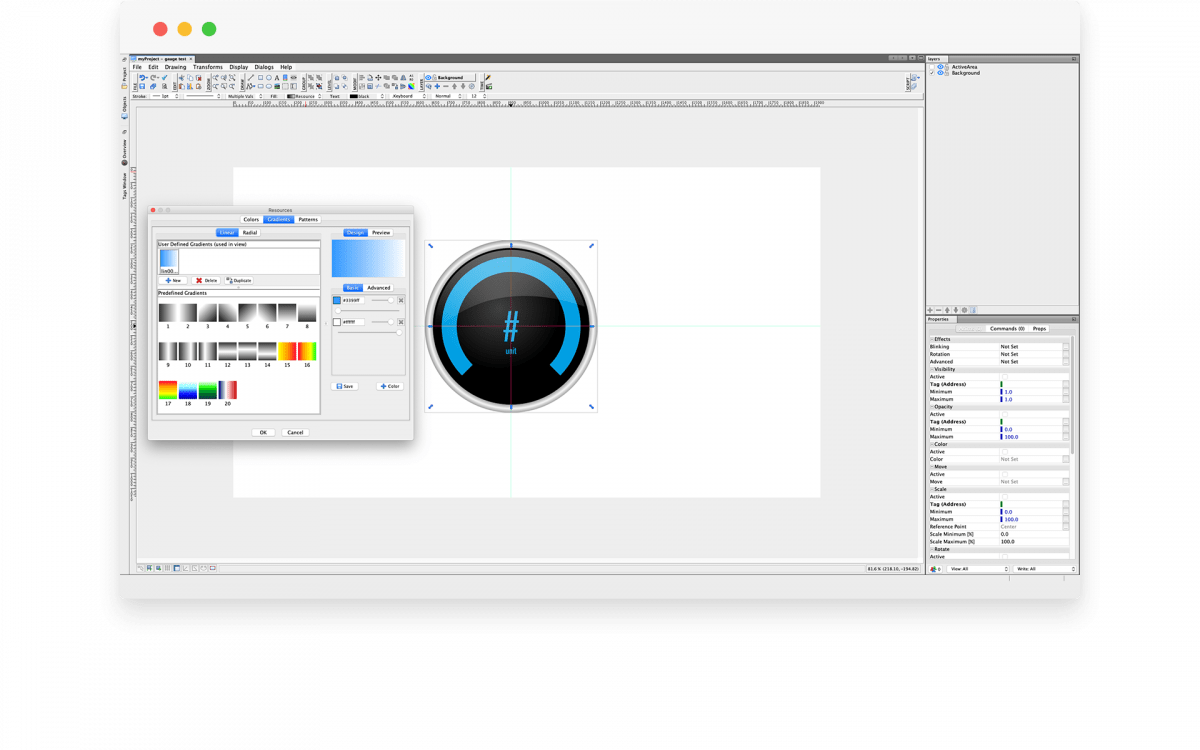
Task: Open the Drawing menu
Action: pyautogui.click(x=176, y=67)
